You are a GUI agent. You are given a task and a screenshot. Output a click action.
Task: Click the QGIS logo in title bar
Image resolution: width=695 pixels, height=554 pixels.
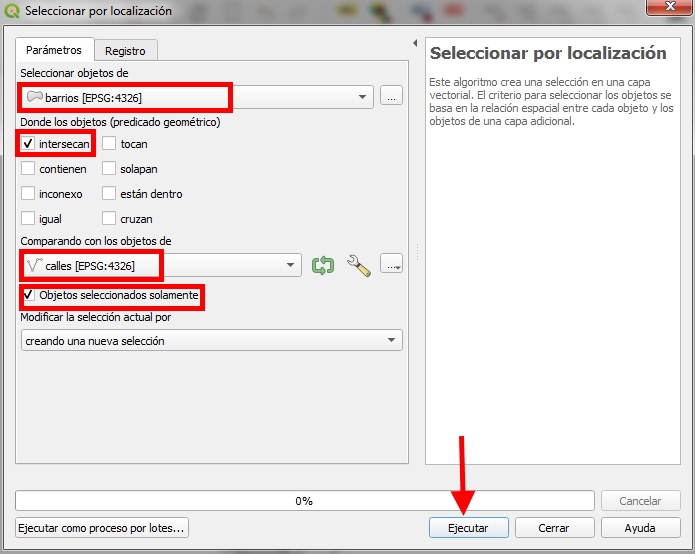(x=12, y=11)
